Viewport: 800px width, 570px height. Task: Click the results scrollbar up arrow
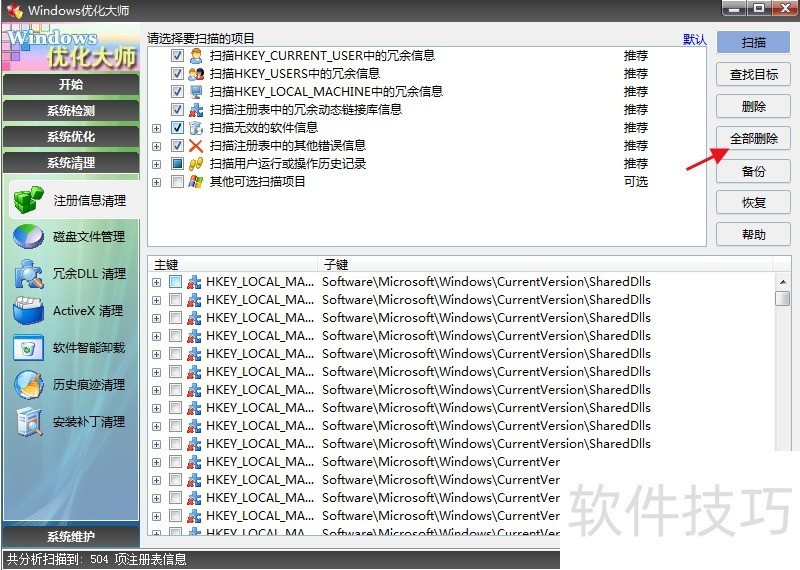coord(782,282)
